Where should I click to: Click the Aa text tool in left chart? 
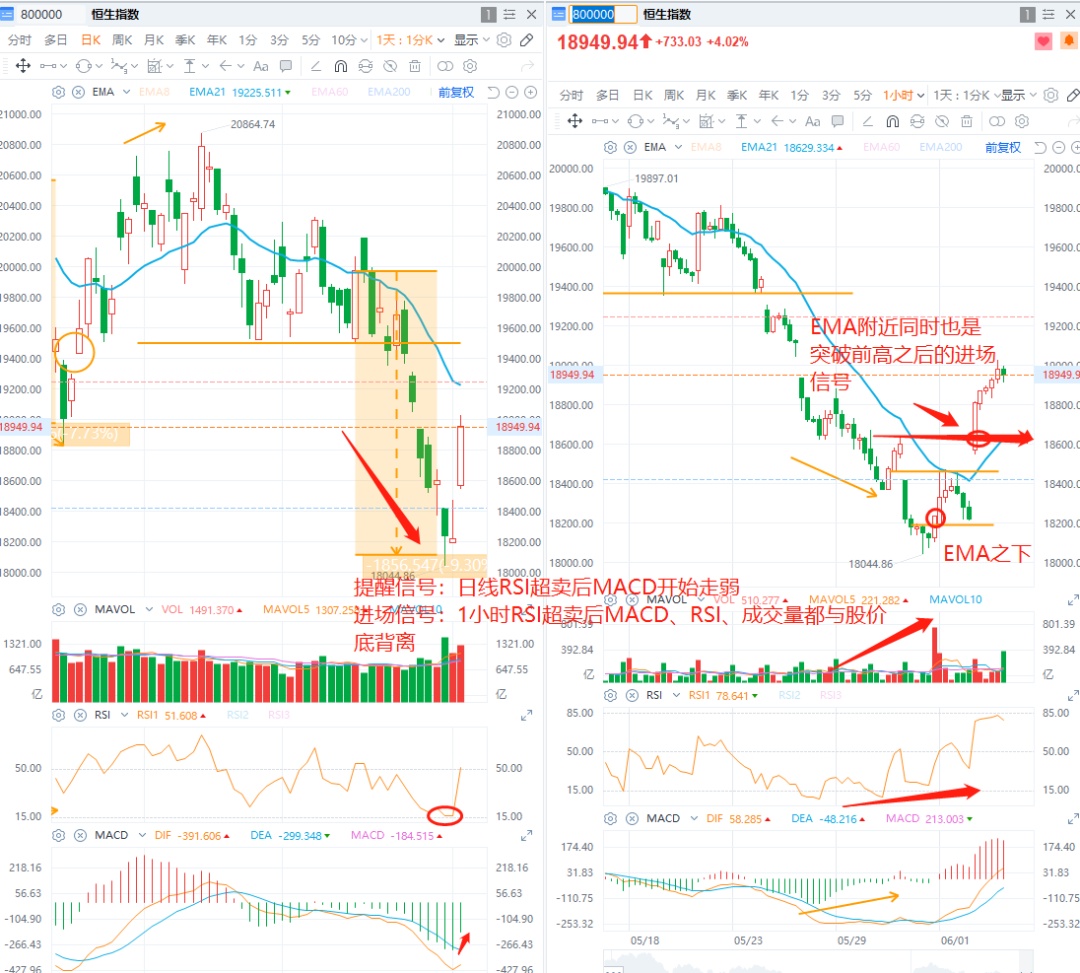coord(260,66)
